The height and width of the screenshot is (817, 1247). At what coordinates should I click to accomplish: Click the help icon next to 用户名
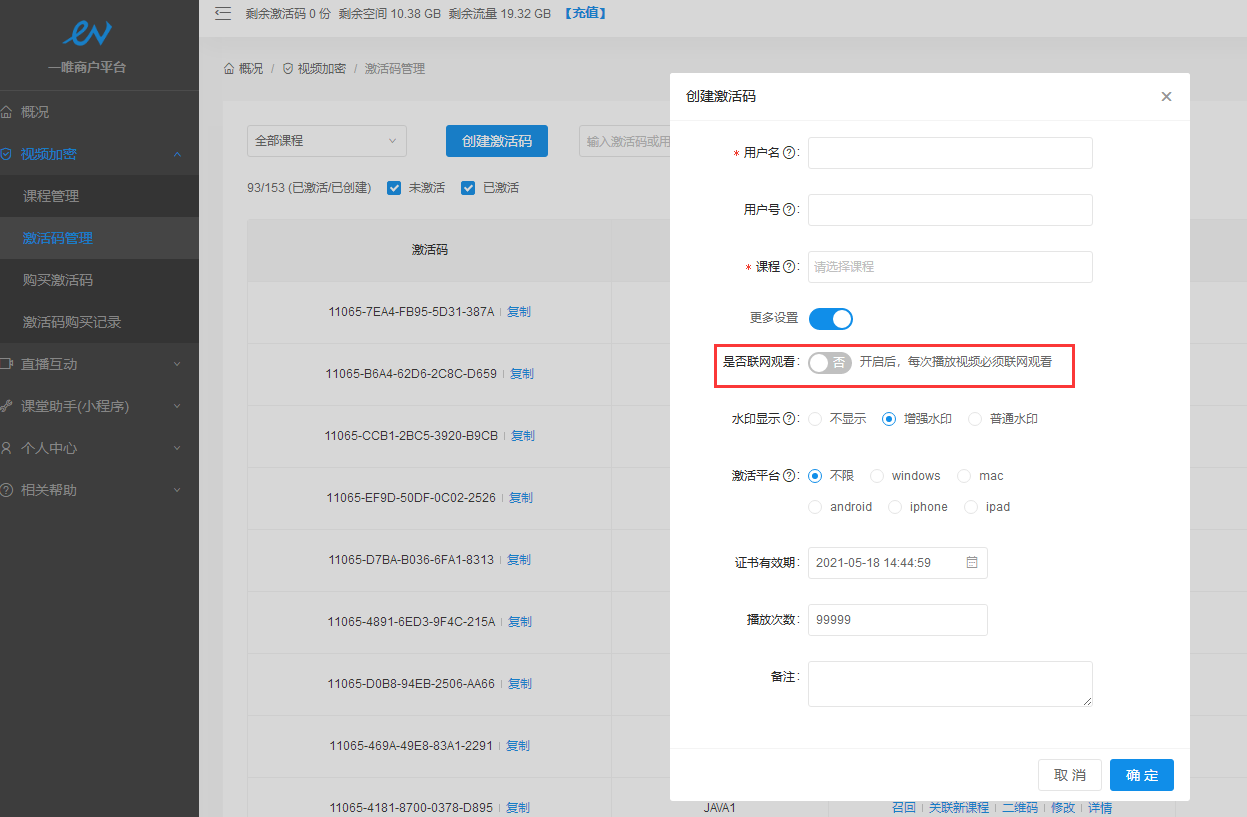tap(789, 153)
